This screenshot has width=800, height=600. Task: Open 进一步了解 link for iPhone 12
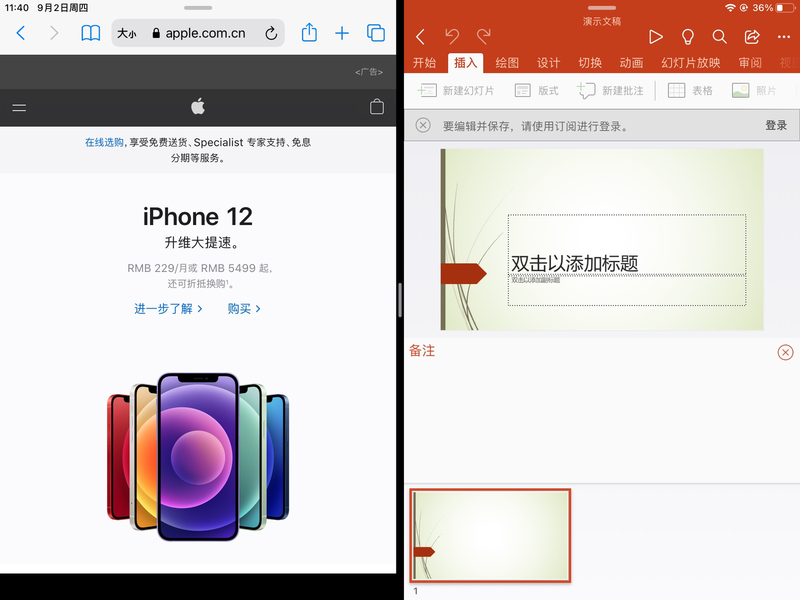point(168,309)
